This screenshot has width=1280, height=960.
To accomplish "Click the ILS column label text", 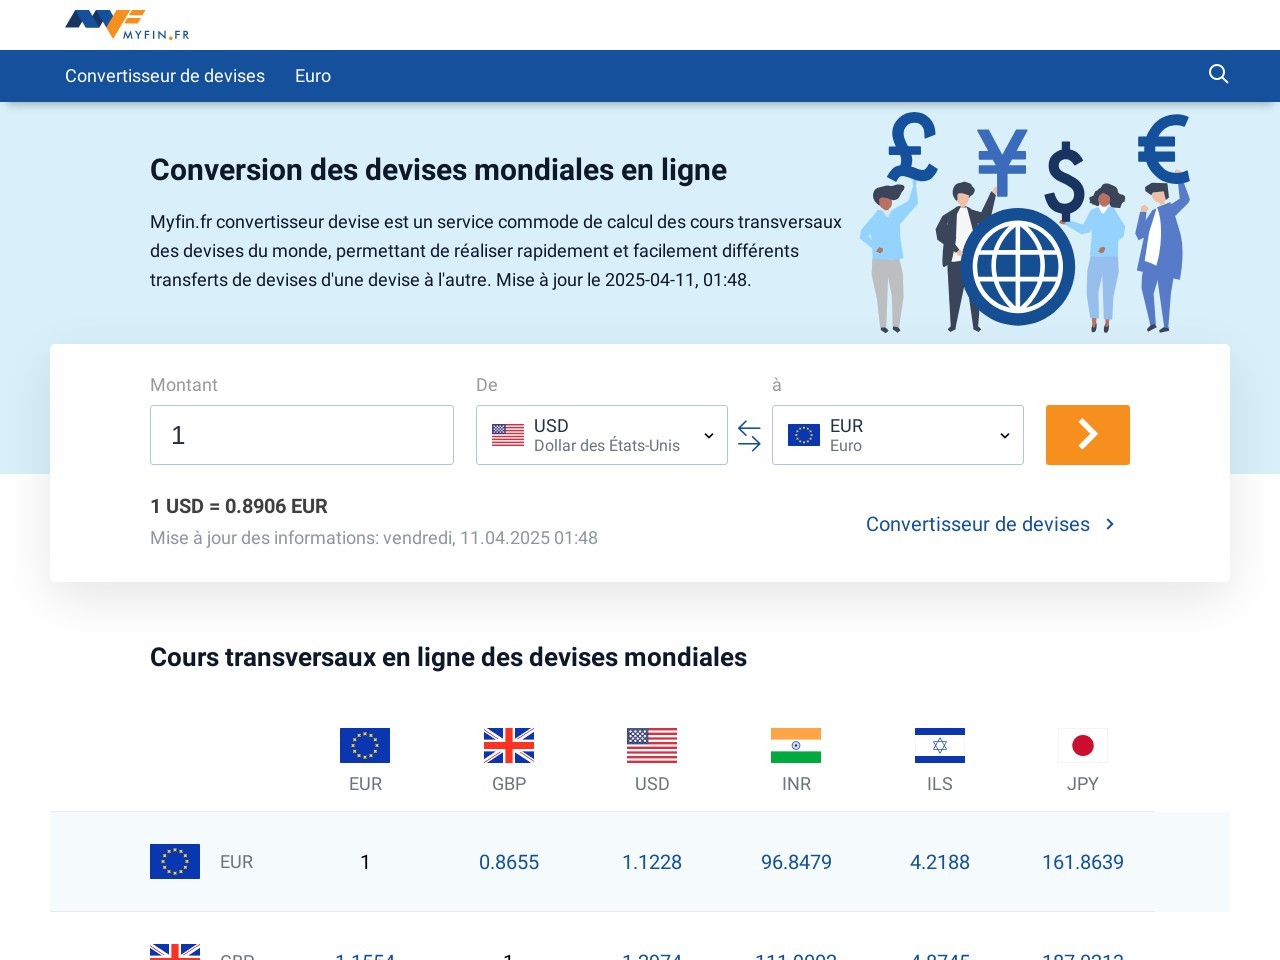I will [940, 784].
